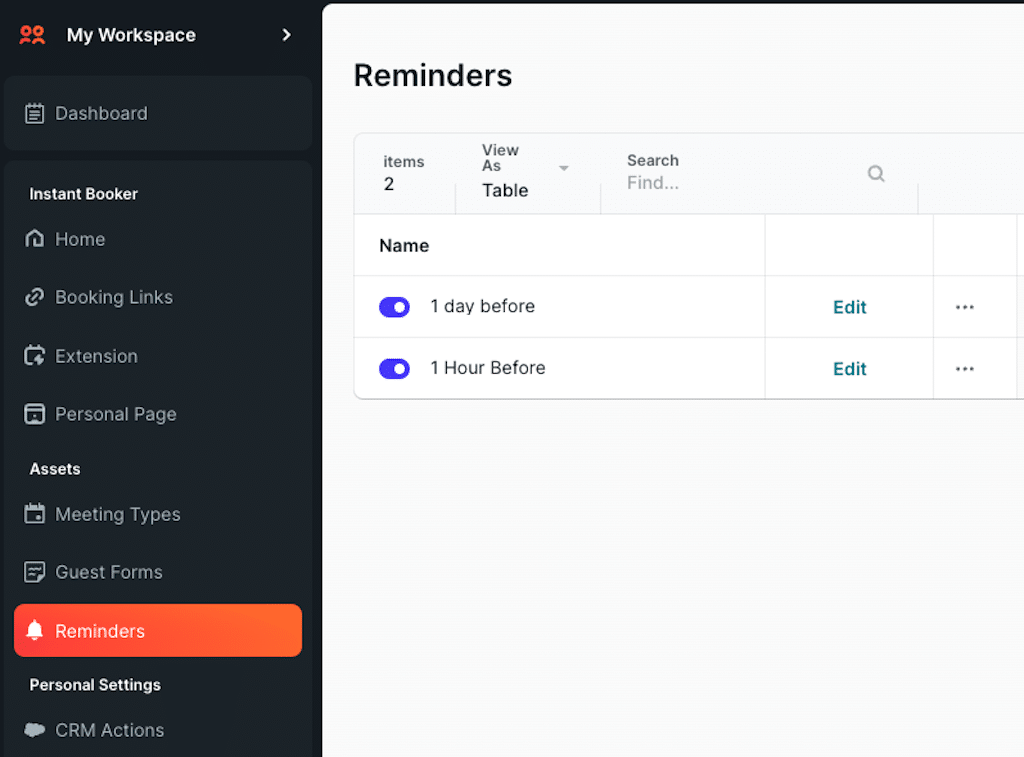Image resolution: width=1024 pixels, height=757 pixels.
Task: Click the Booking Links chain icon
Action: pos(35,297)
